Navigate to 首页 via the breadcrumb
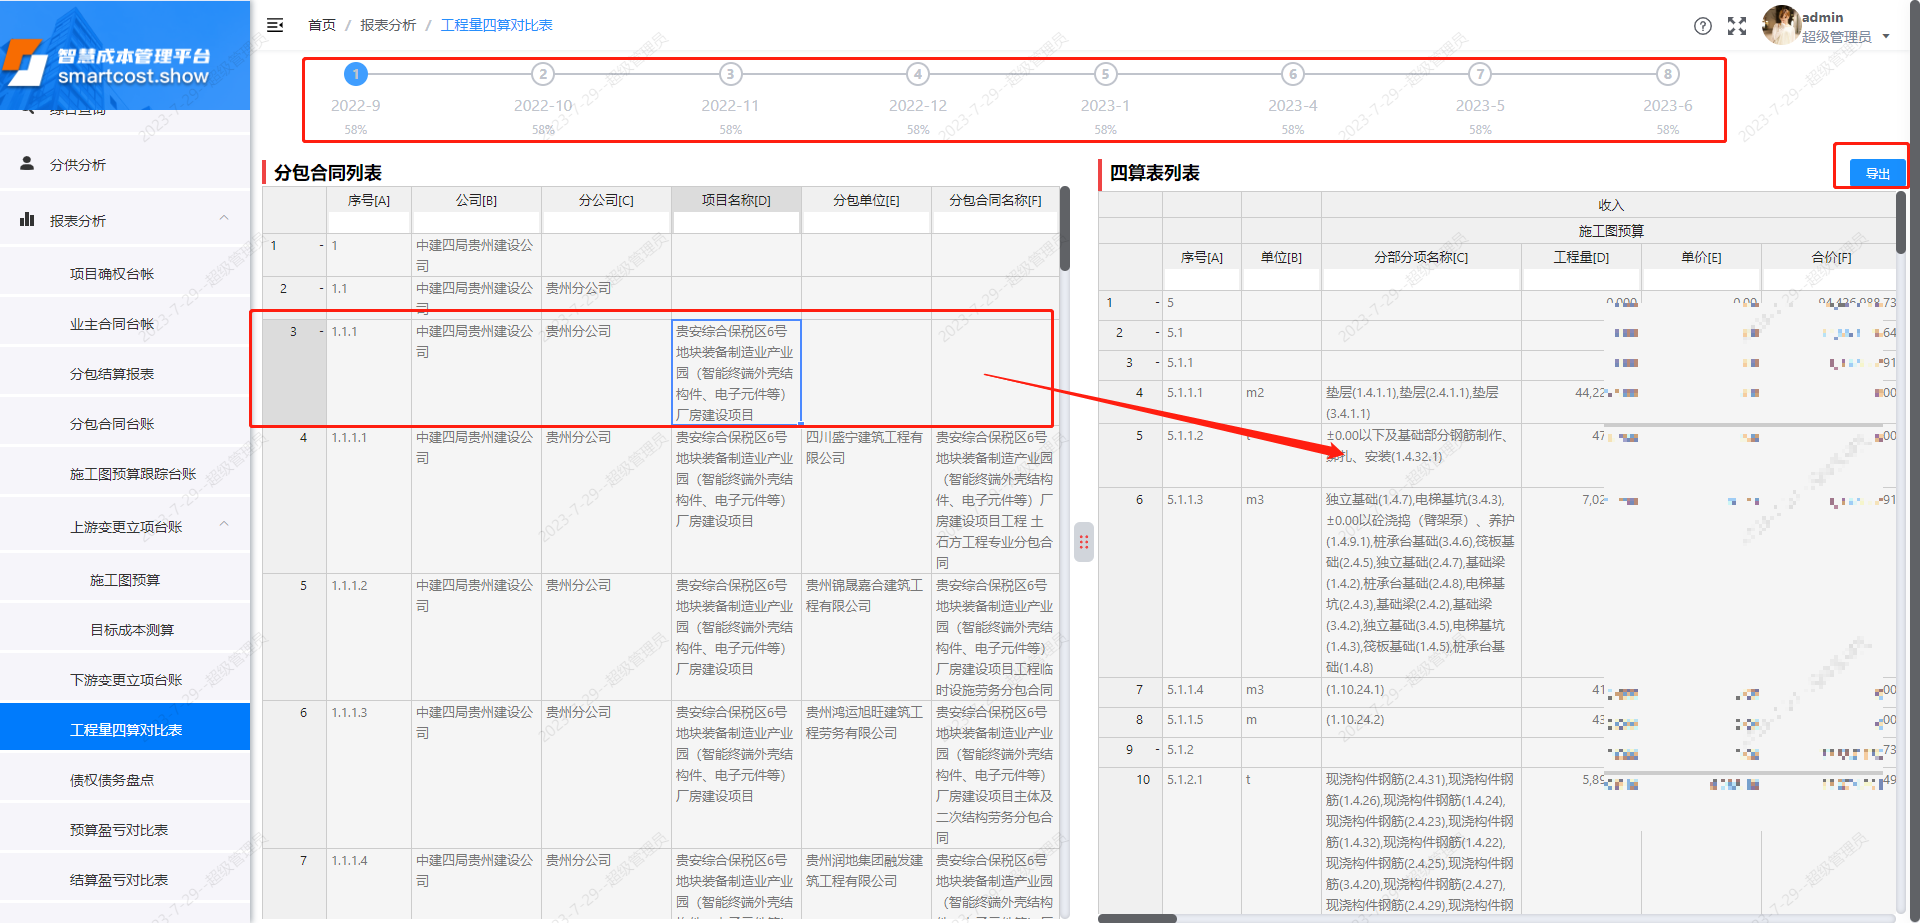 tap(321, 25)
